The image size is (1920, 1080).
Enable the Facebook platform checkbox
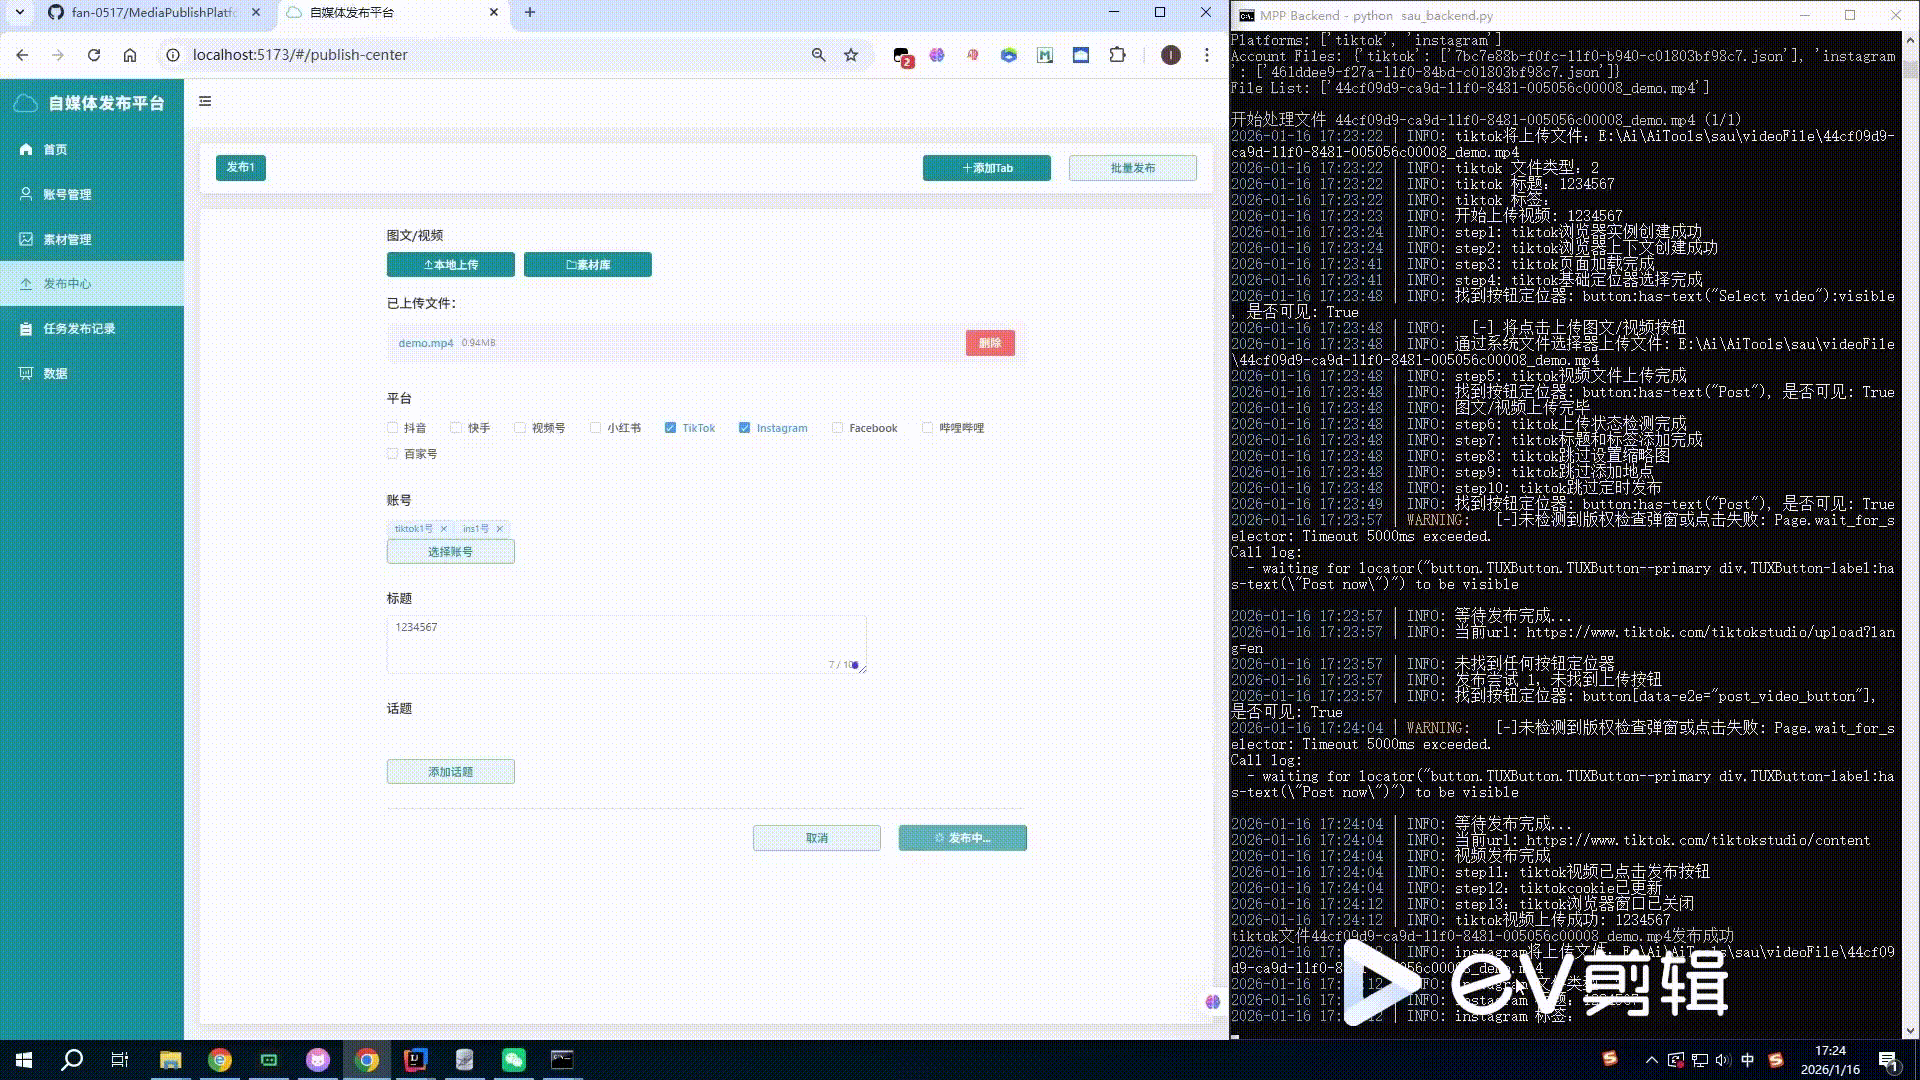tap(837, 428)
